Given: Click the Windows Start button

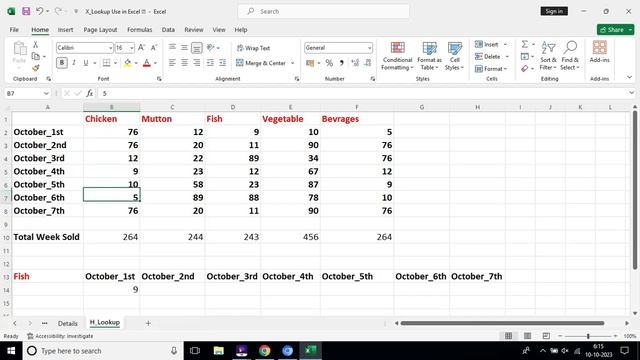Looking at the screenshot, I should [11, 351].
